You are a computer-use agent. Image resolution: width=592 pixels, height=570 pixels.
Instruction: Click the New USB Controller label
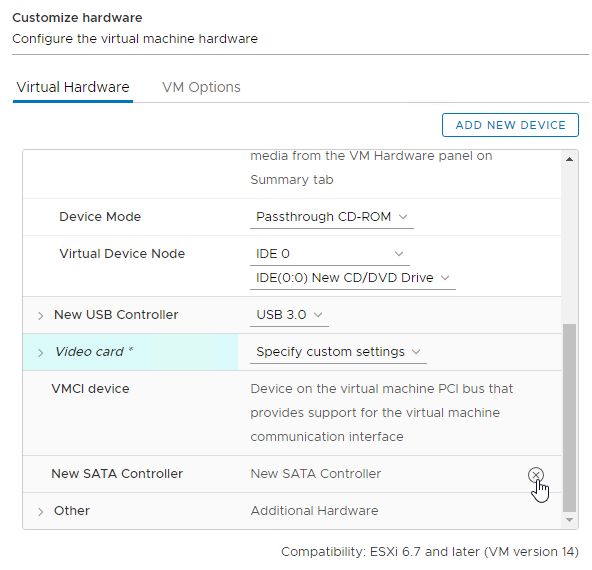click(x=116, y=315)
